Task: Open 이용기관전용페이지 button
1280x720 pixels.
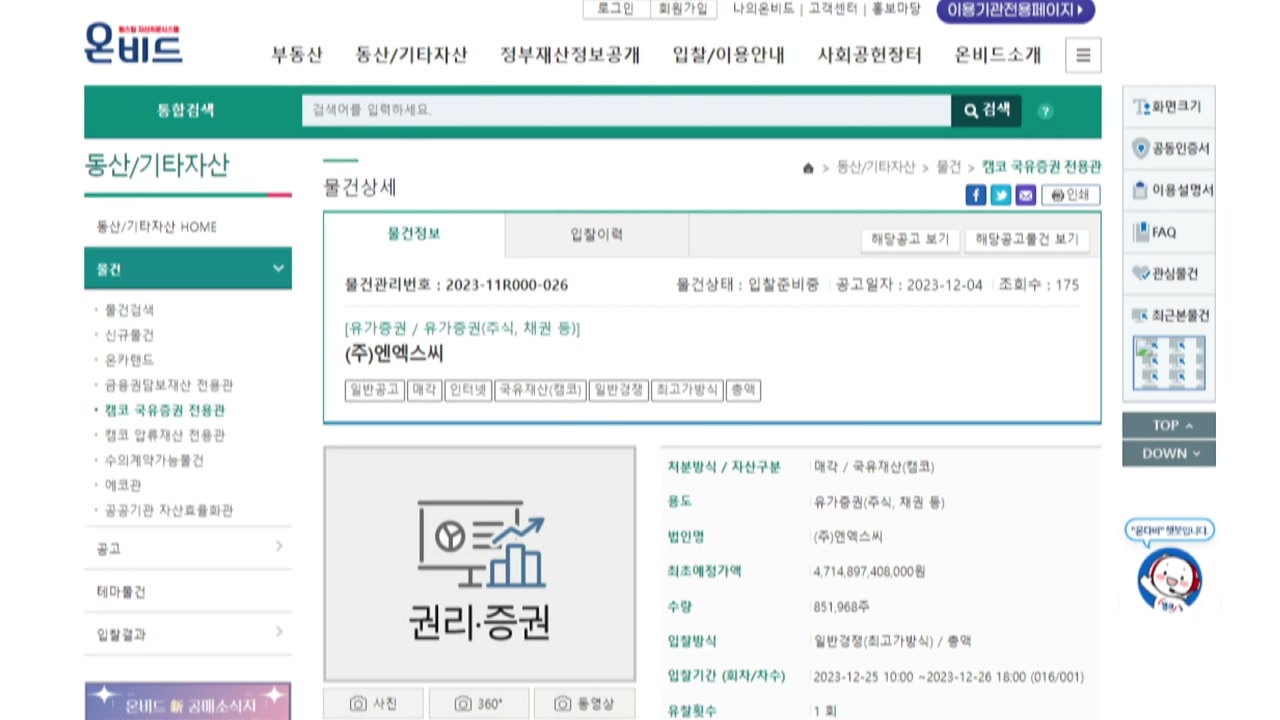Action: [1016, 10]
